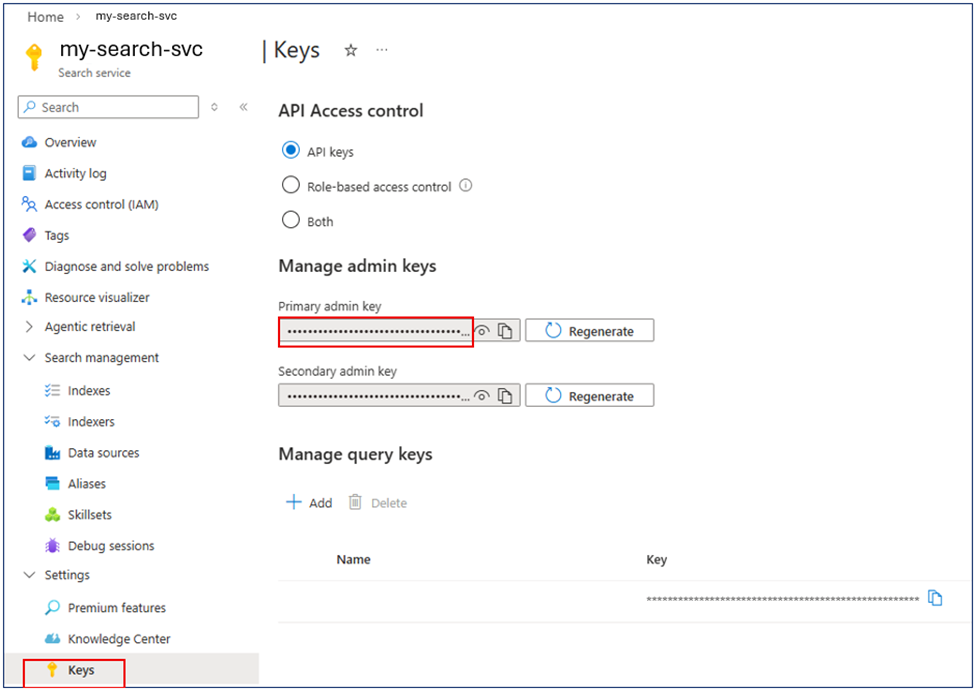Click the Diagnose and solve problems wrench icon
975x689 pixels.
pos(29,266)
